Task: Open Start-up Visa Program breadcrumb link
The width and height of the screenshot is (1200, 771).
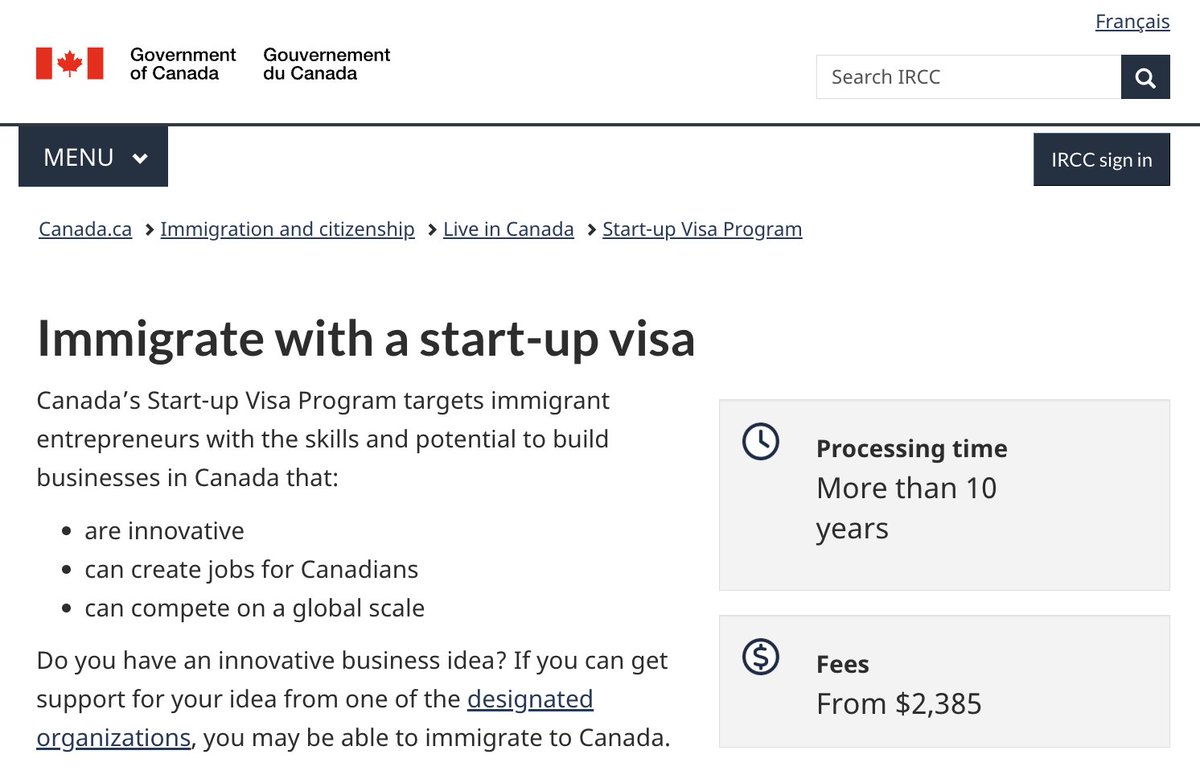Action: click(702, 229)
